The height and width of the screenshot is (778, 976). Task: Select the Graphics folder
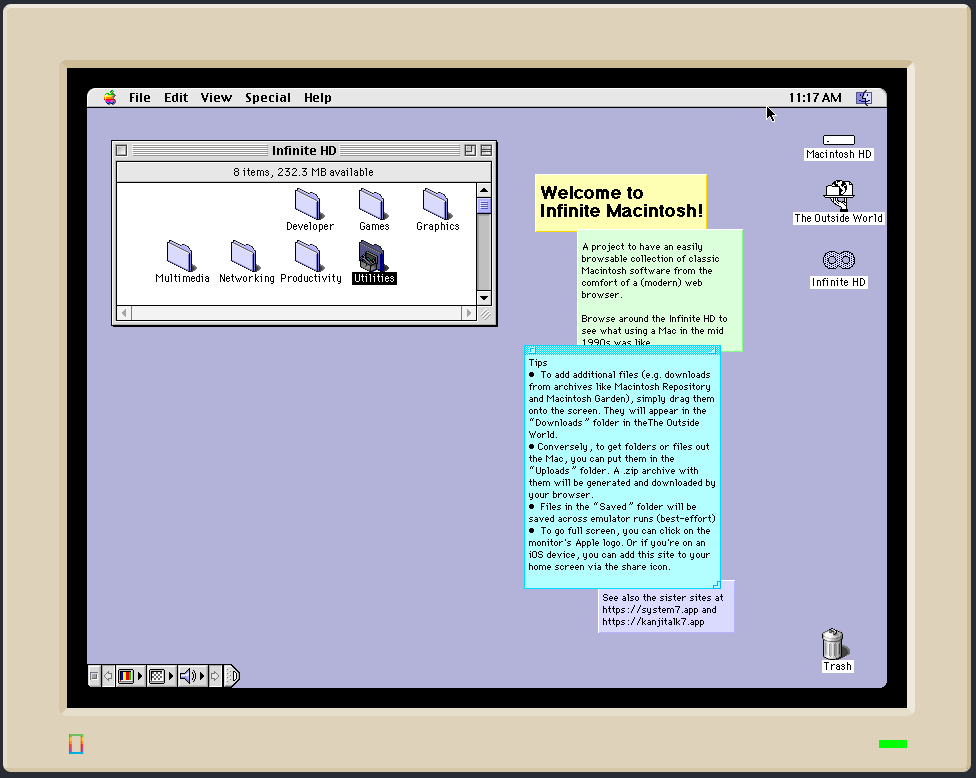click(x=437, y=204)
